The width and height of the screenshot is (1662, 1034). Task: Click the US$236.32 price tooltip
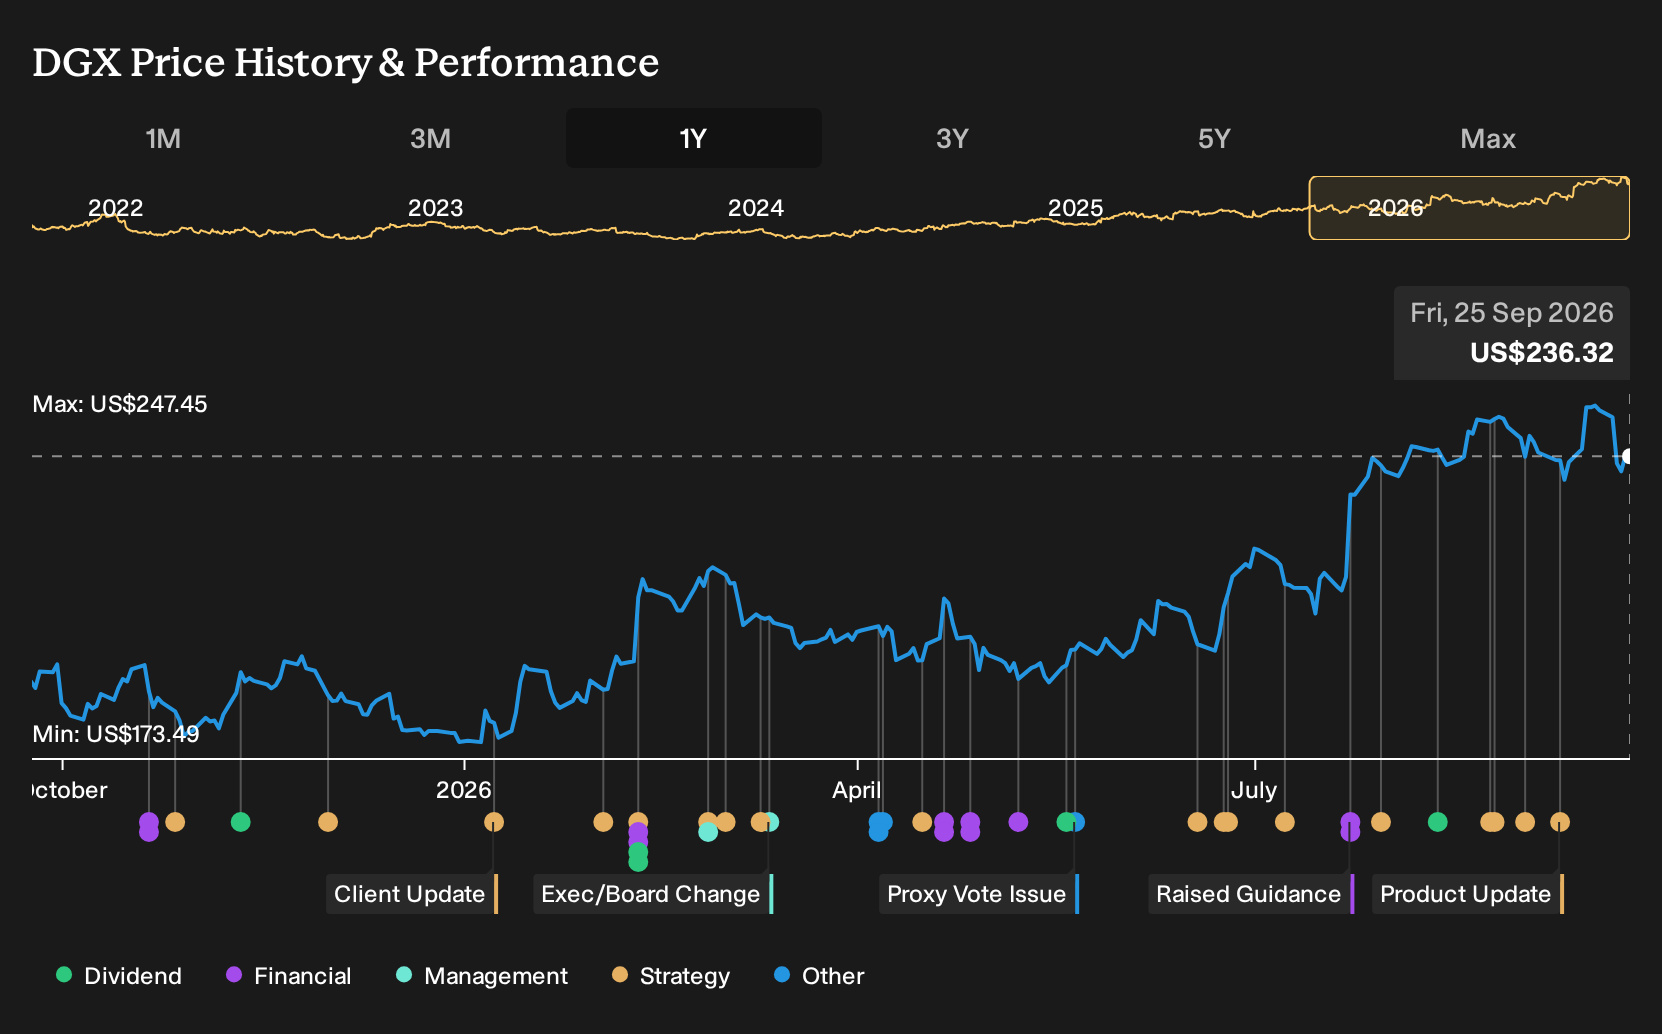pos(1512,333)
